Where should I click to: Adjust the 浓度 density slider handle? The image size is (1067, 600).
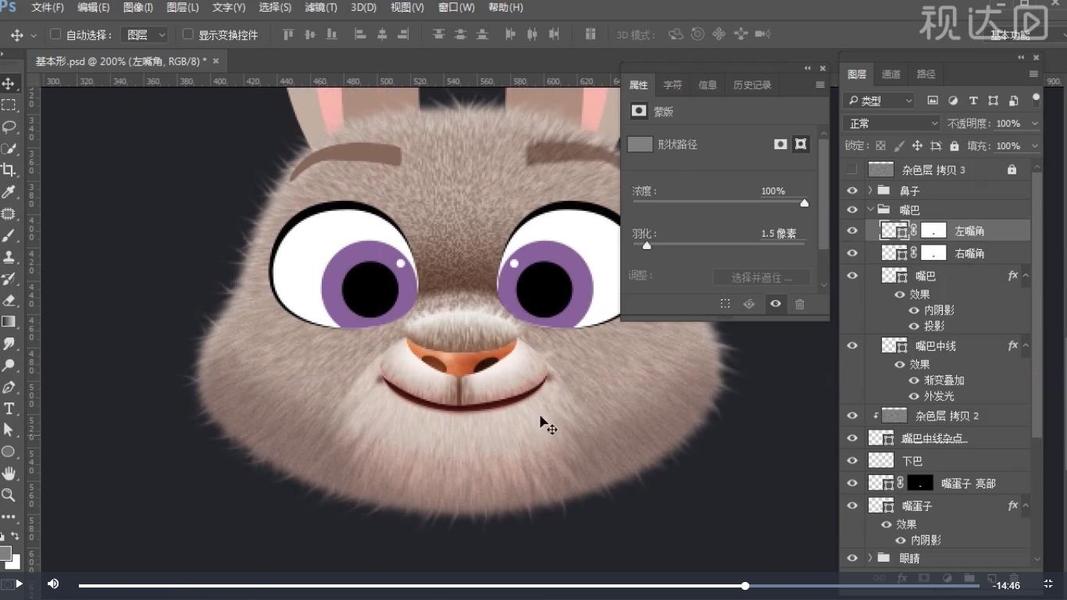tap(804, 203)
